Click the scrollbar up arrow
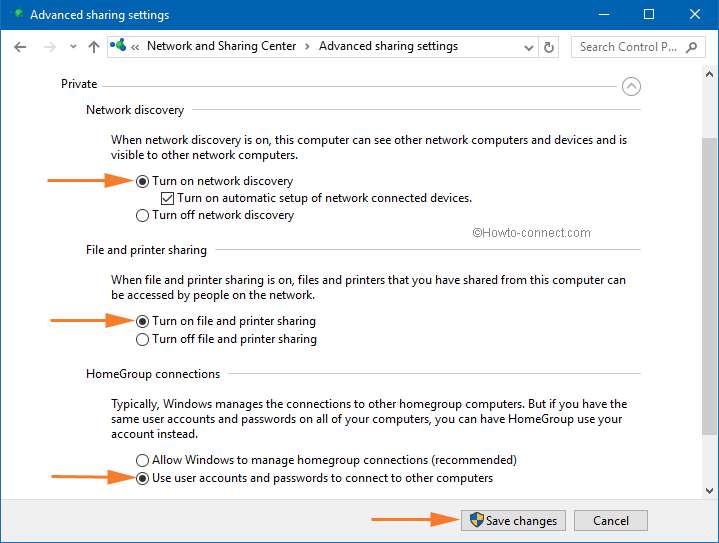The width and height of the screenshot is (719, 543). (709, 74)
